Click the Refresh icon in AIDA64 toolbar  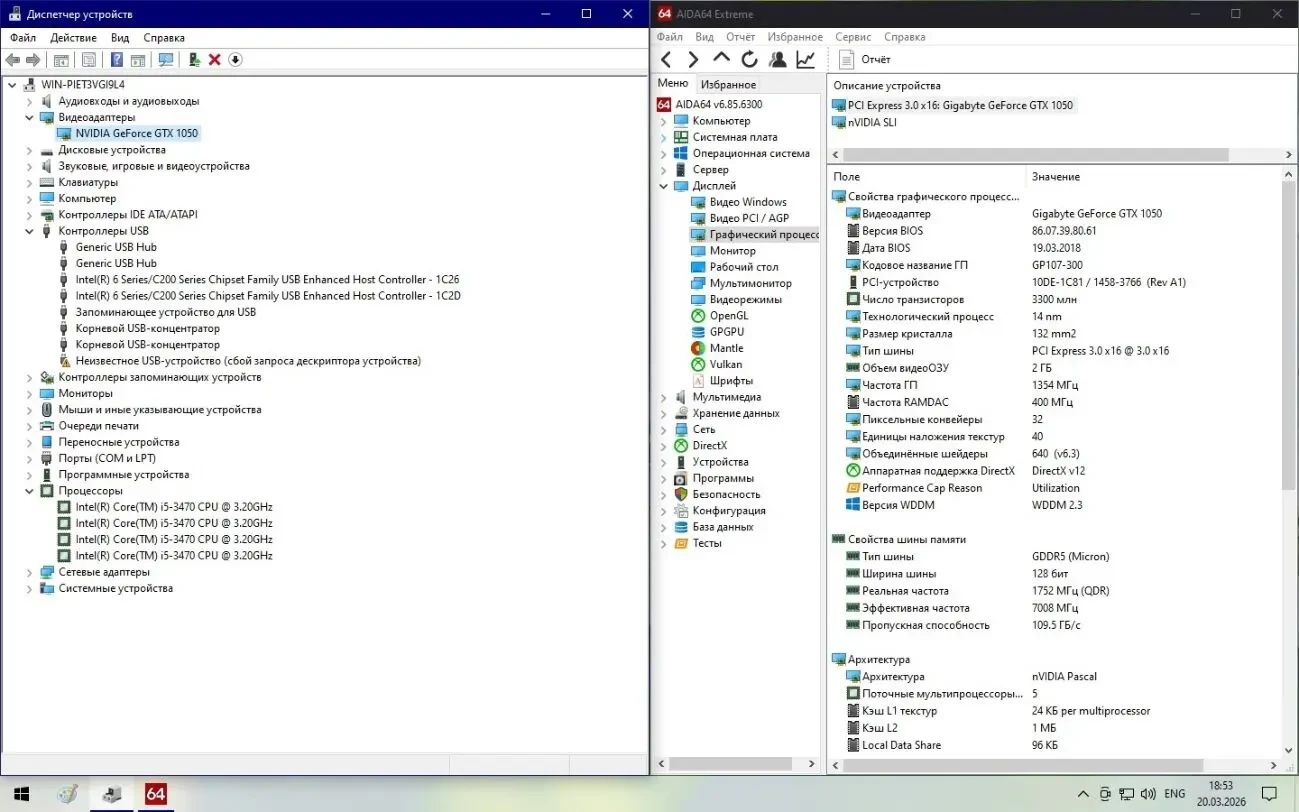pyautogui.click(x=749, y=60)
